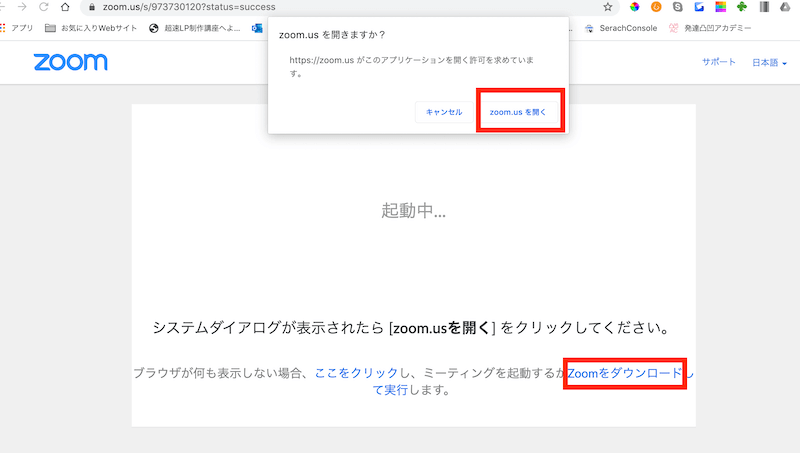This screenshot has height=453, width=800.
Task: Click the lock icon in the address bar
Action: point(92,7)
